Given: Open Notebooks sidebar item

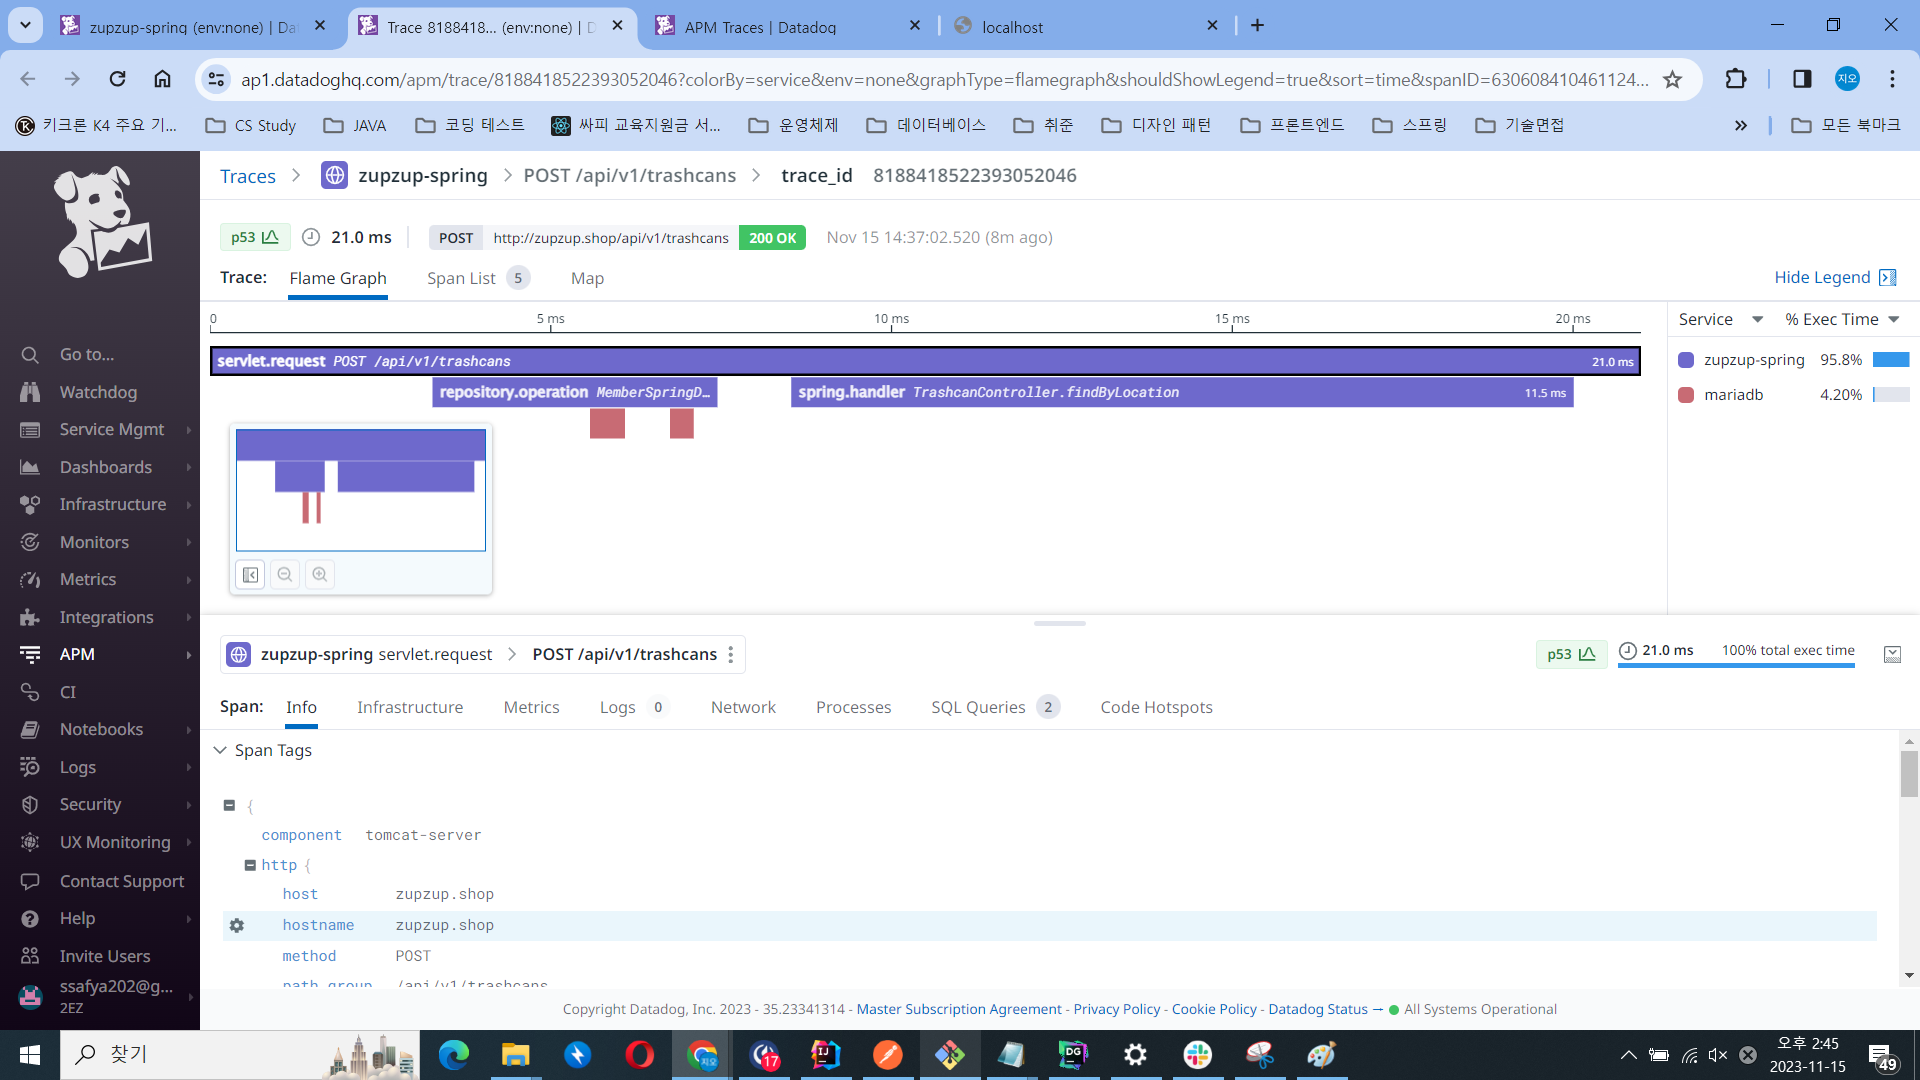Looking at the screenshot, I should coord(101,729).
